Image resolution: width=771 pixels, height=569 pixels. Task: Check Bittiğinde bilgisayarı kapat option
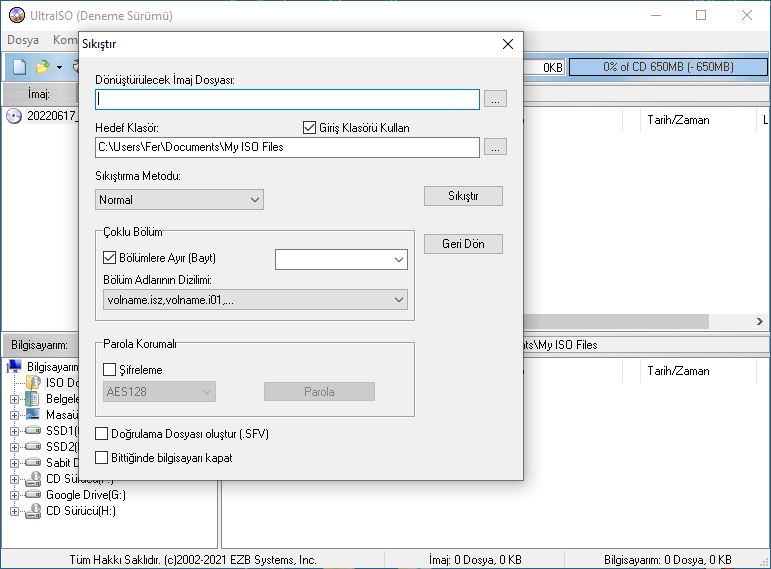[x=101, y=457]
